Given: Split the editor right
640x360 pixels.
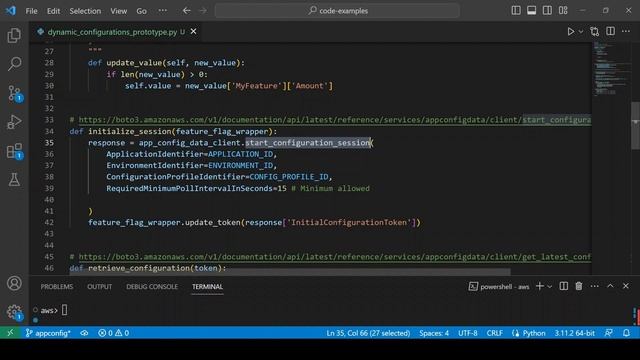Looking at the screenshot, I should [x=610, y=31].
